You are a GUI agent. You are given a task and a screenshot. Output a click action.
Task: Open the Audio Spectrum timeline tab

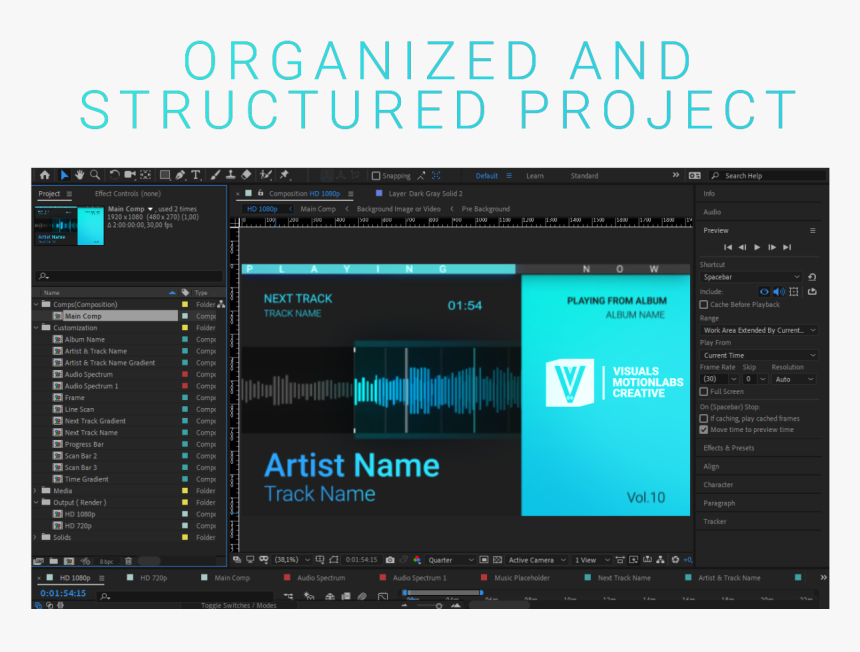click(321, 578)
